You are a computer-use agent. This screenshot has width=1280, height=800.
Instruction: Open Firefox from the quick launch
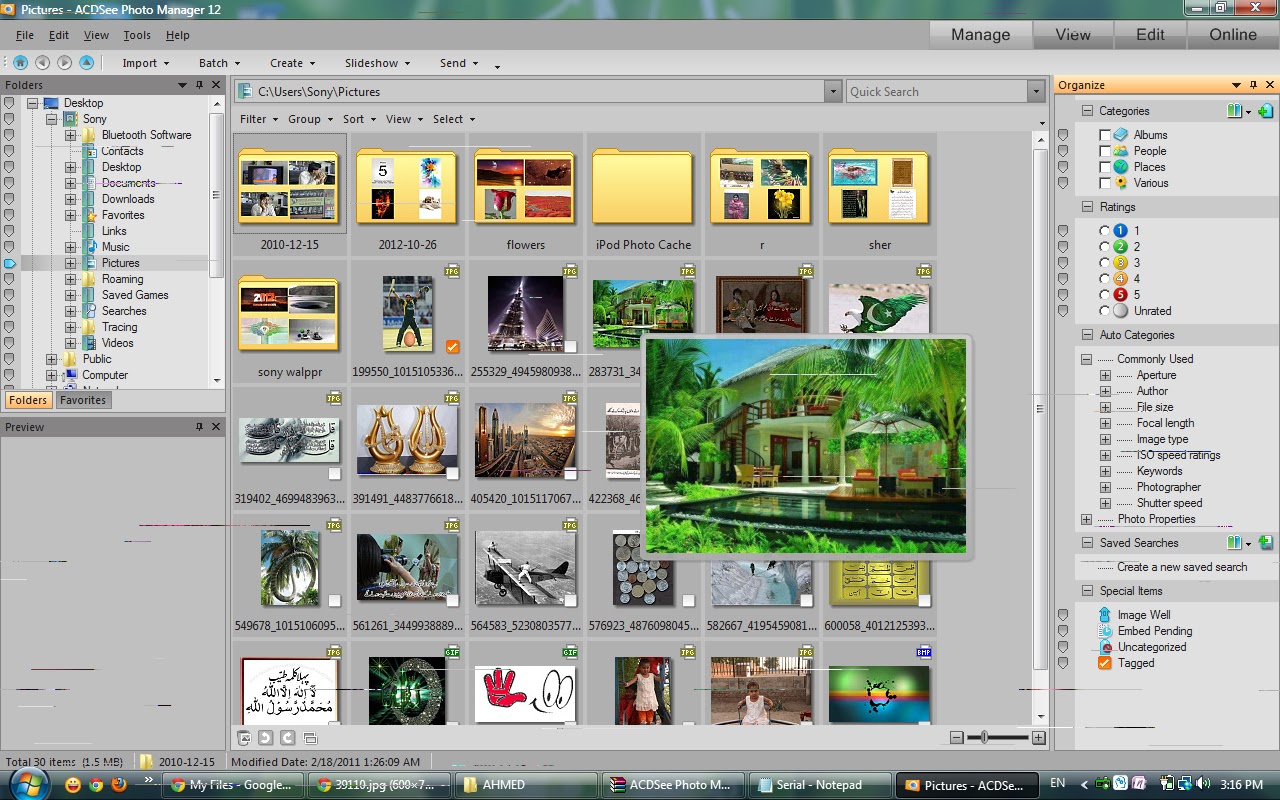[119, 785]
